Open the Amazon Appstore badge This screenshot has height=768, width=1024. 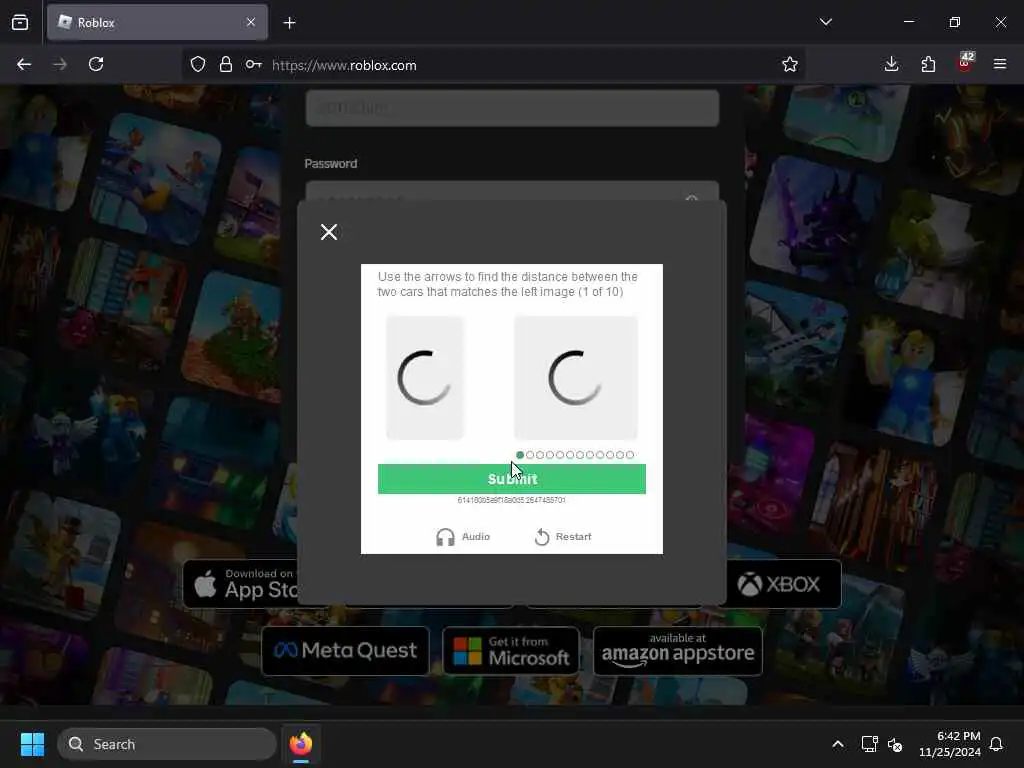[x=678, y=650]
